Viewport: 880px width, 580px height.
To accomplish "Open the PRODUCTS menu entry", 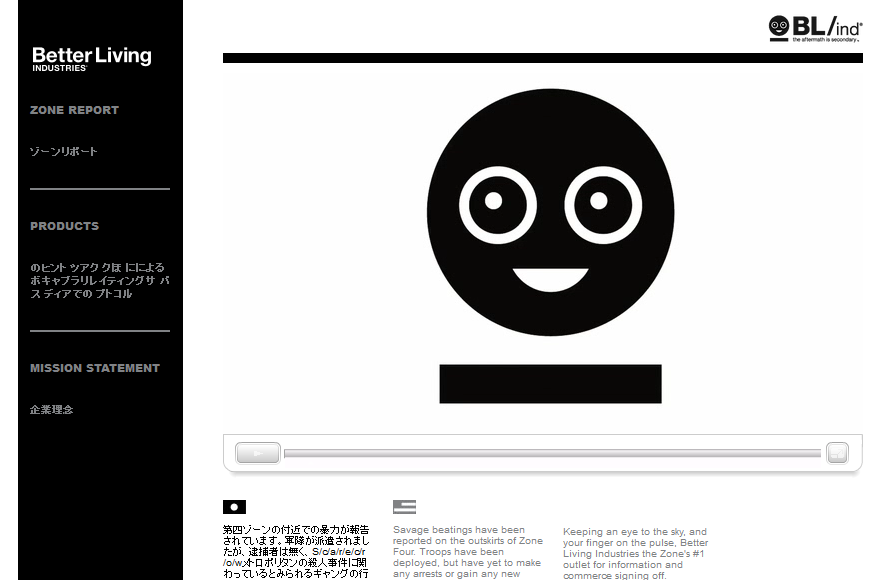I will click(64, 226).
